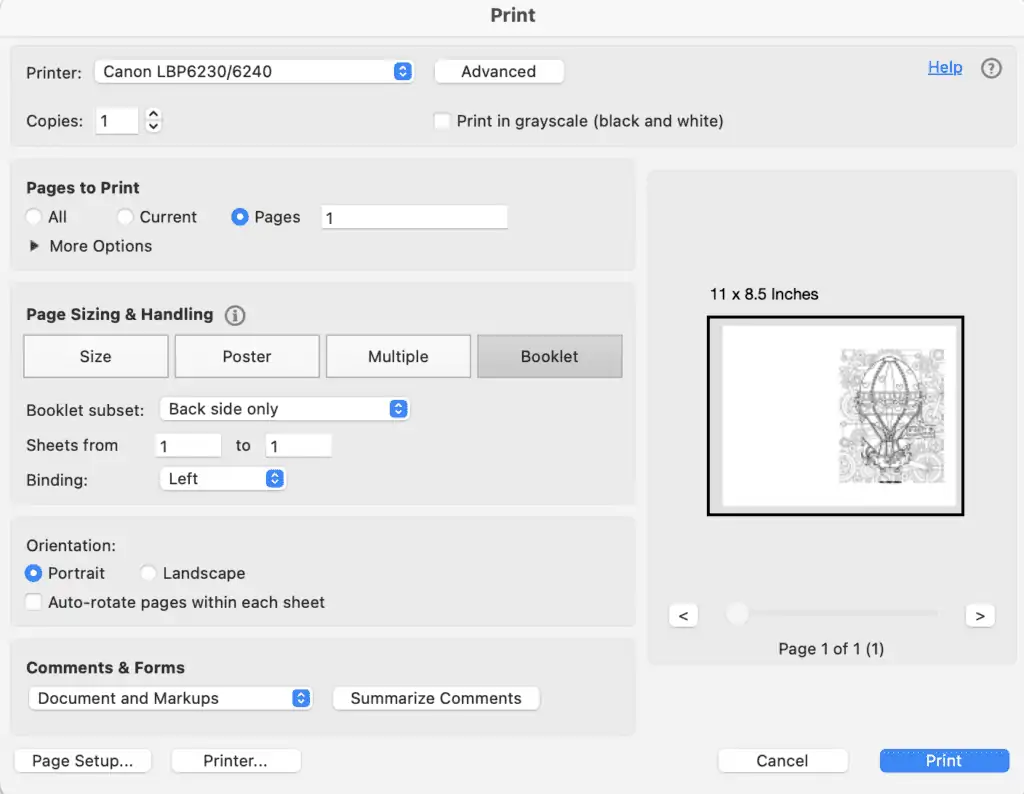This screenshot has width=1024, height=794.
Task: Go to the previous preview page
Action: pos(683,616)
